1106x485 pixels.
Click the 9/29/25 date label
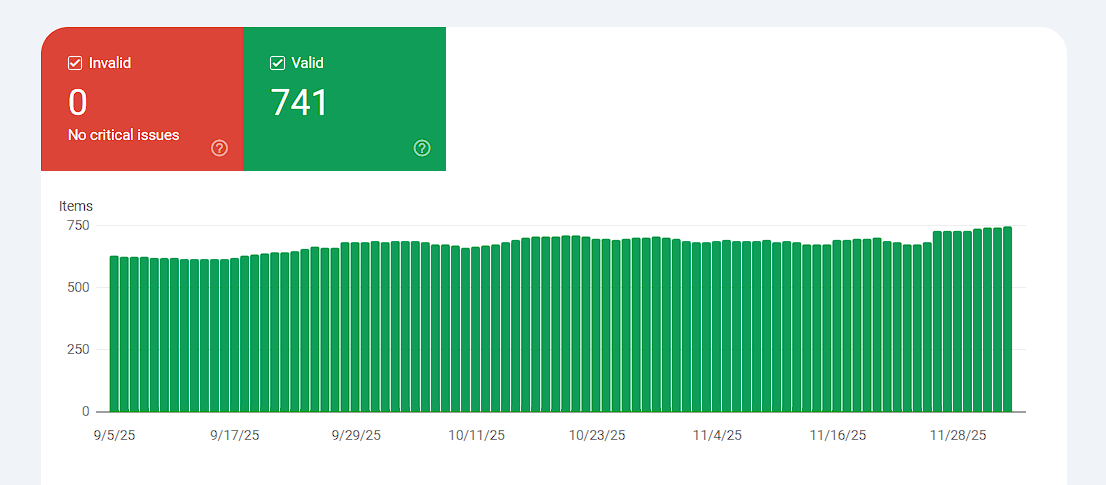click(x=356, y=436)
